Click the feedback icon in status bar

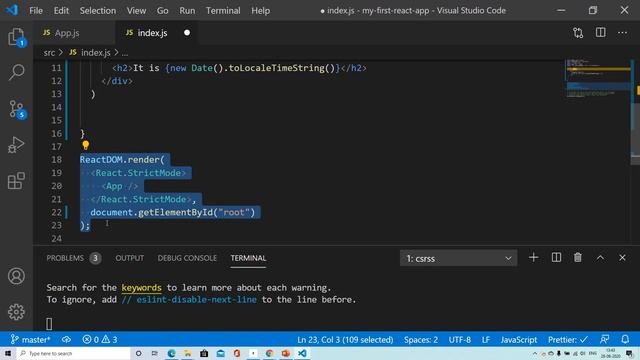(x=604, y=340)
